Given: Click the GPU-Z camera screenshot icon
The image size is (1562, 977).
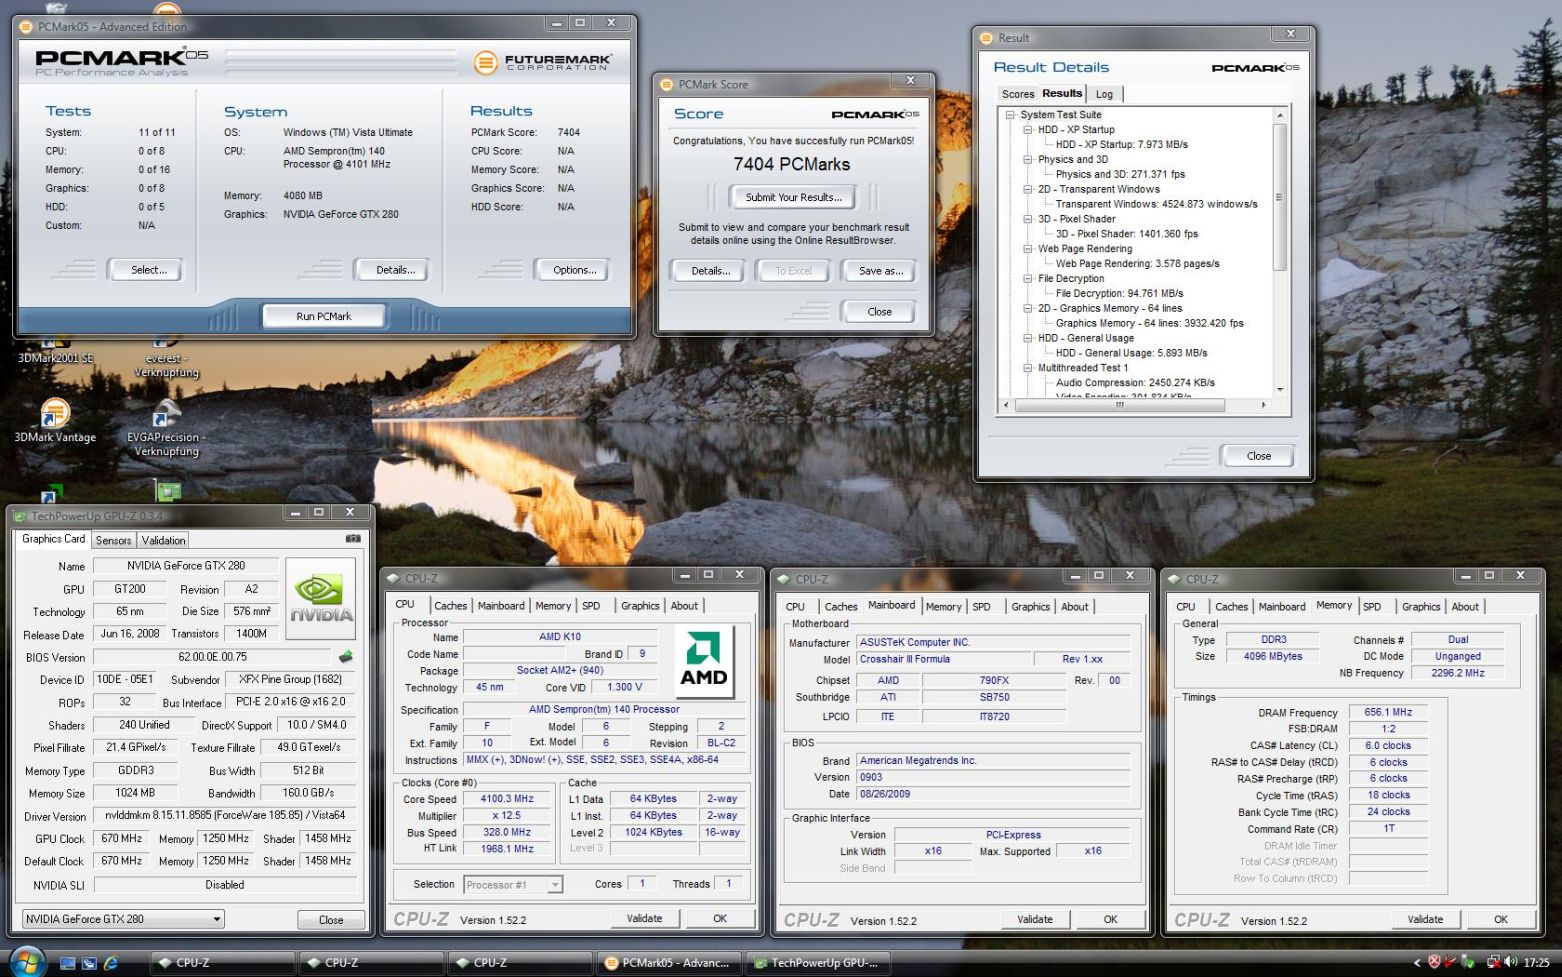Looking at the screenshot, I should point(353,539).
